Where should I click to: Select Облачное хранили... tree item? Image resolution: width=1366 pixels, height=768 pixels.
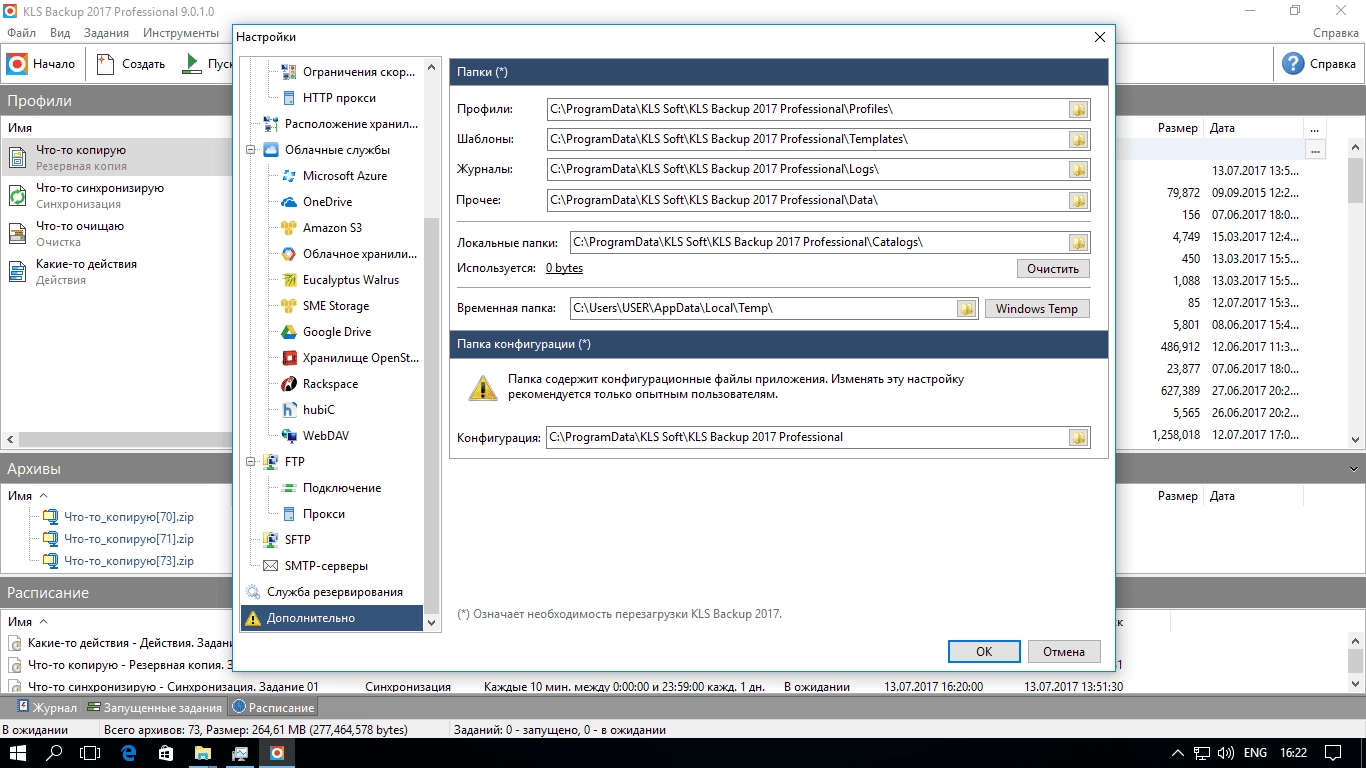361,254
